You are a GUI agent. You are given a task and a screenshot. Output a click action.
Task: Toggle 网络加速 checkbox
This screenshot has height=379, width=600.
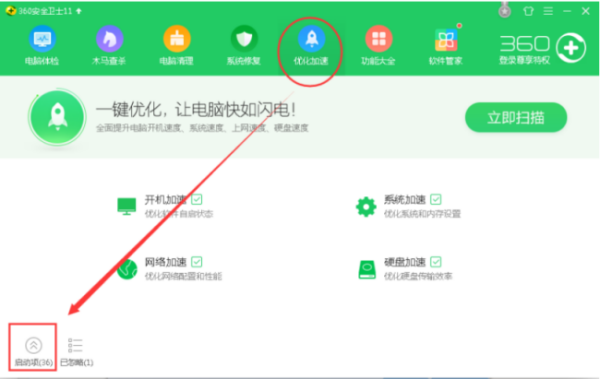197,262
